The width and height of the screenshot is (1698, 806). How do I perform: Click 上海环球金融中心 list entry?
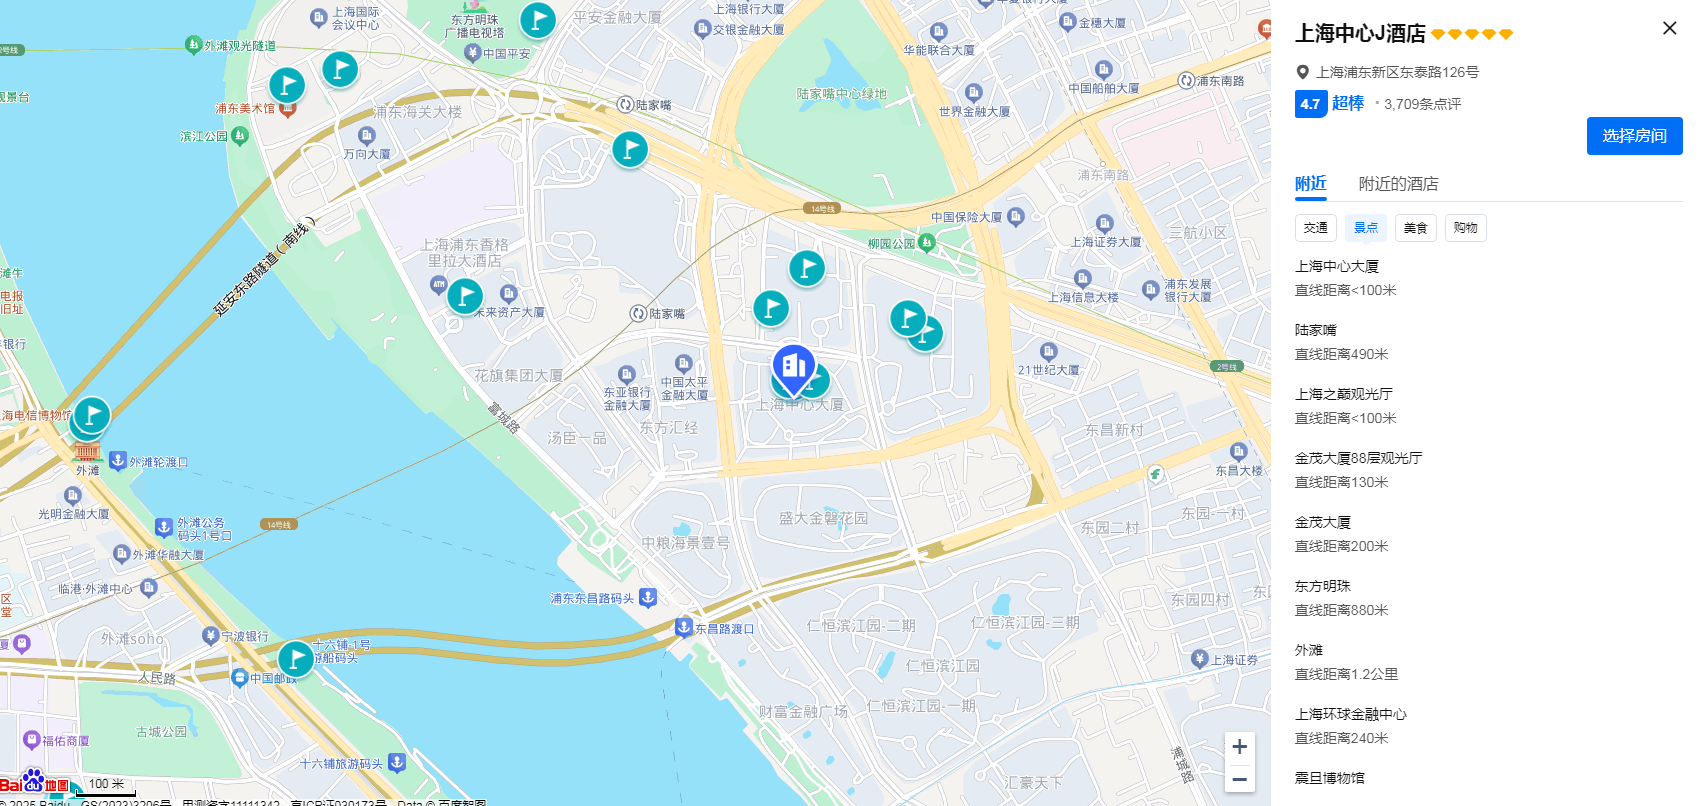coord(1350,714)
